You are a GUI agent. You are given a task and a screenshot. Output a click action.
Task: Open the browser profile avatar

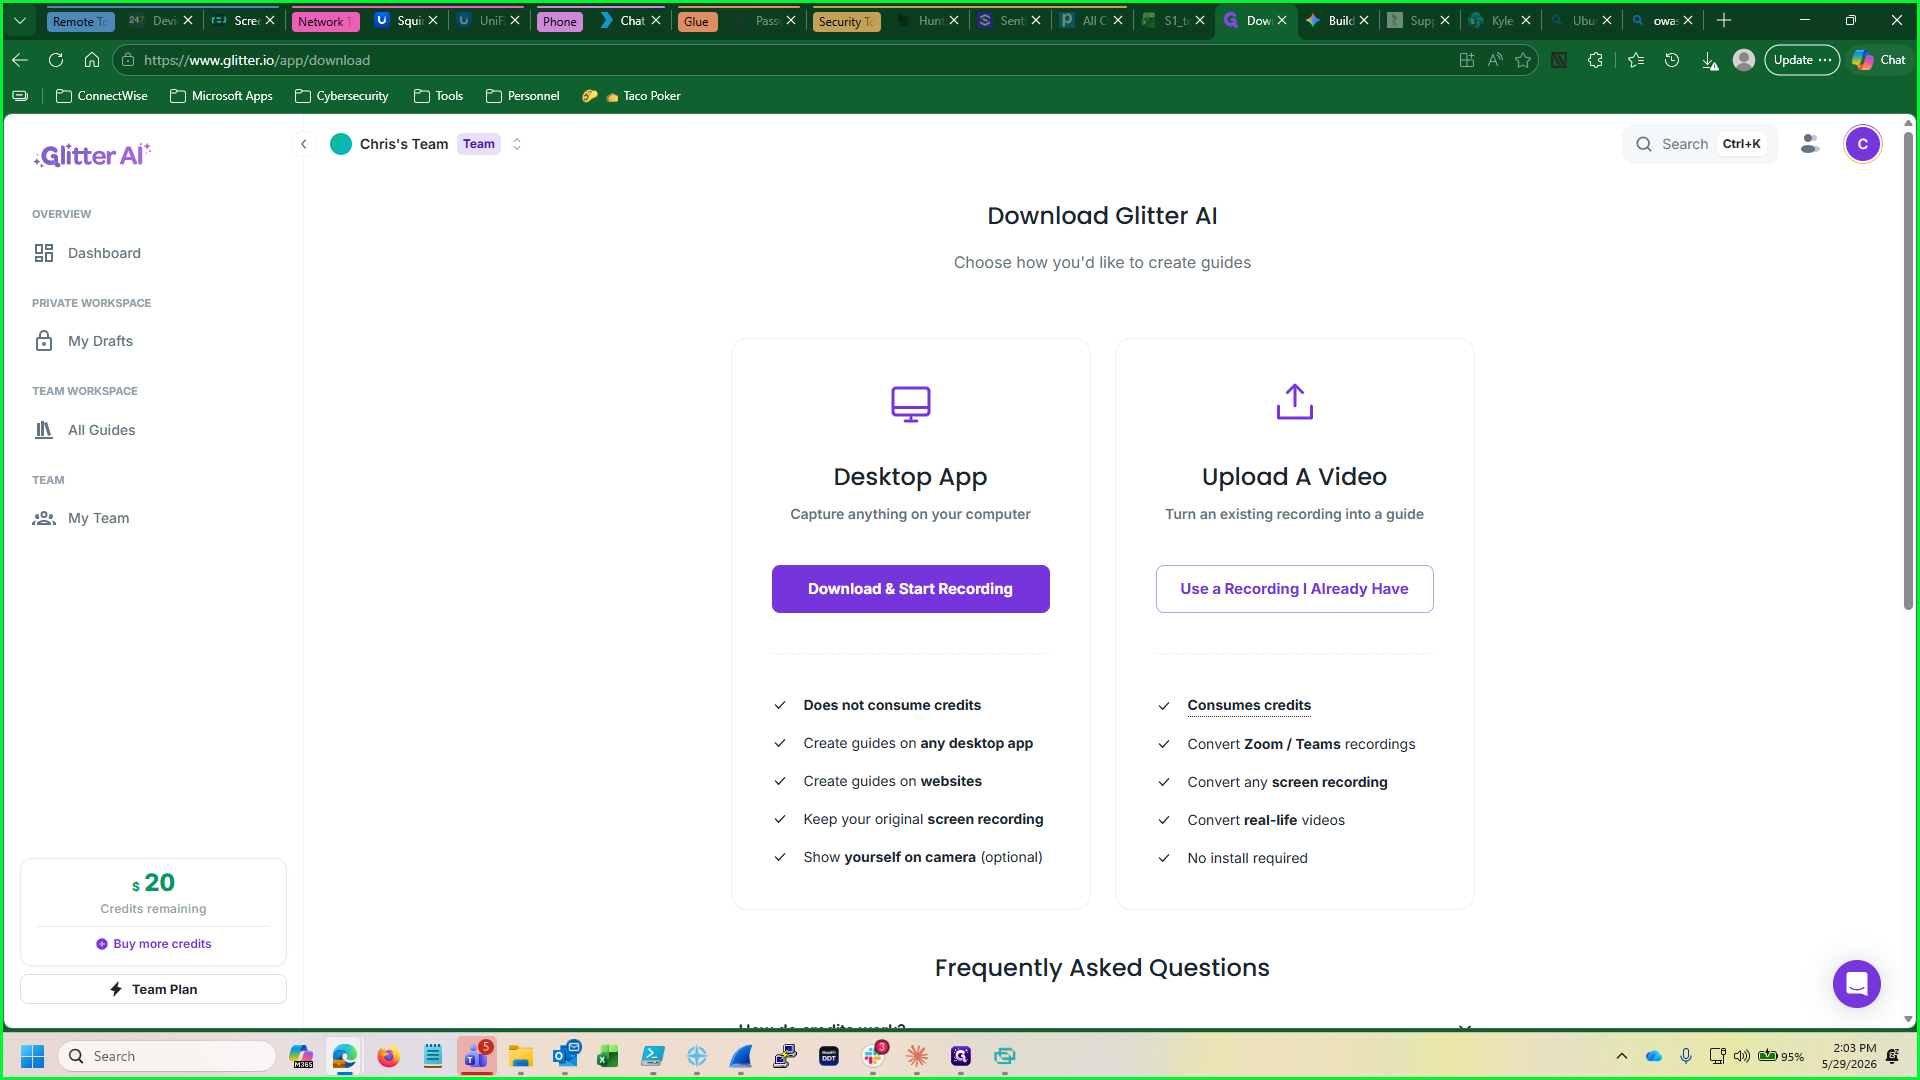click(1744, 60)
